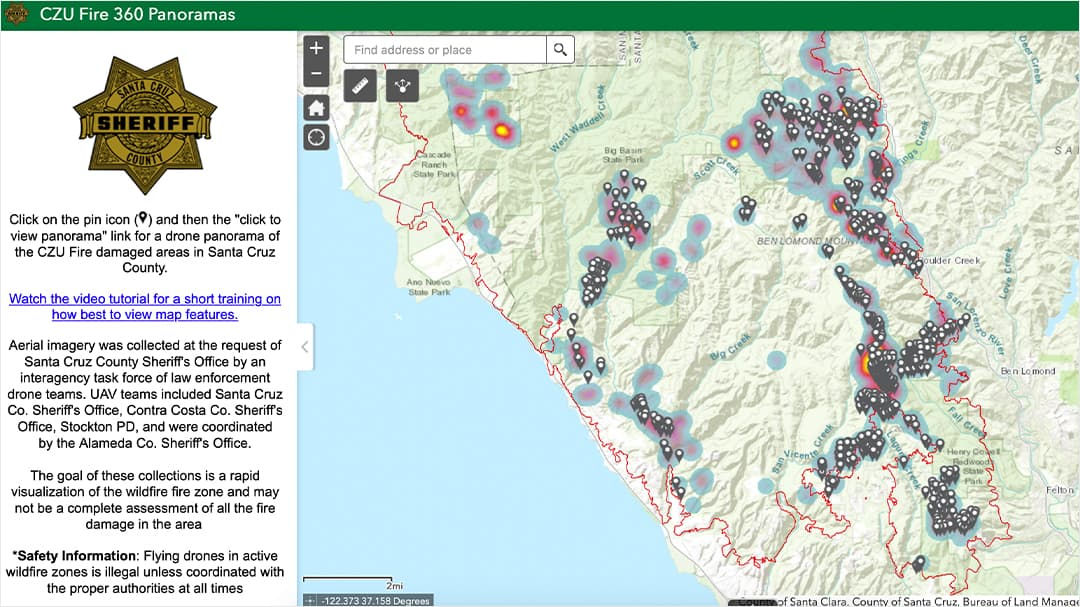Return map to the home extent

(316, 108)
